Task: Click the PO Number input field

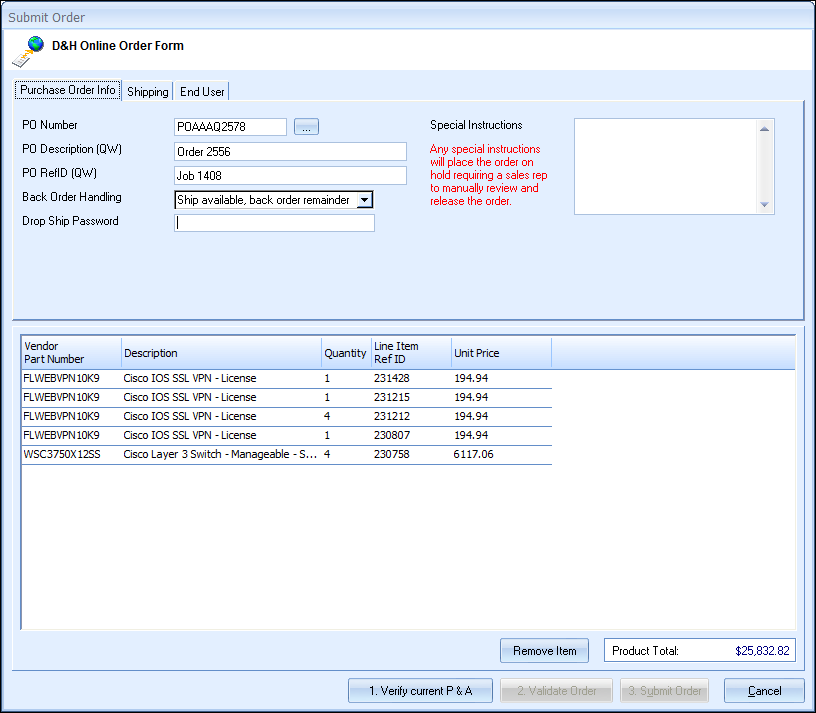Action: tap(230, 127)
